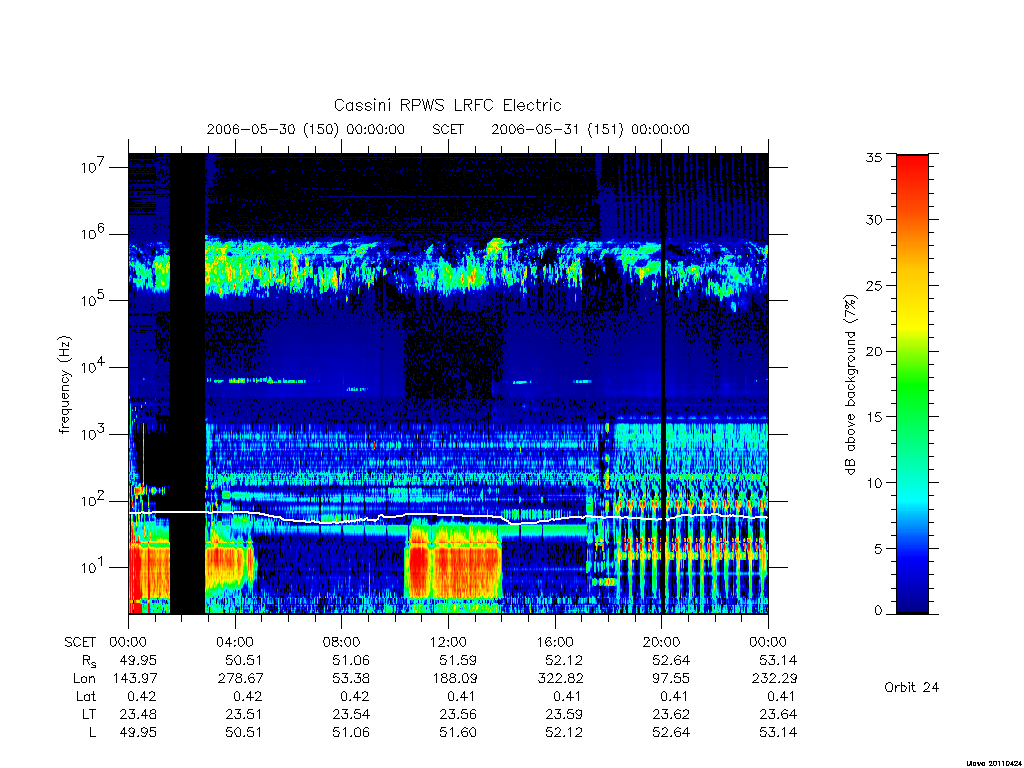This screenshot has height=768, width=1024.
Task: Click the 10^4 frequency tick label
Action: [x=94, y=368]
